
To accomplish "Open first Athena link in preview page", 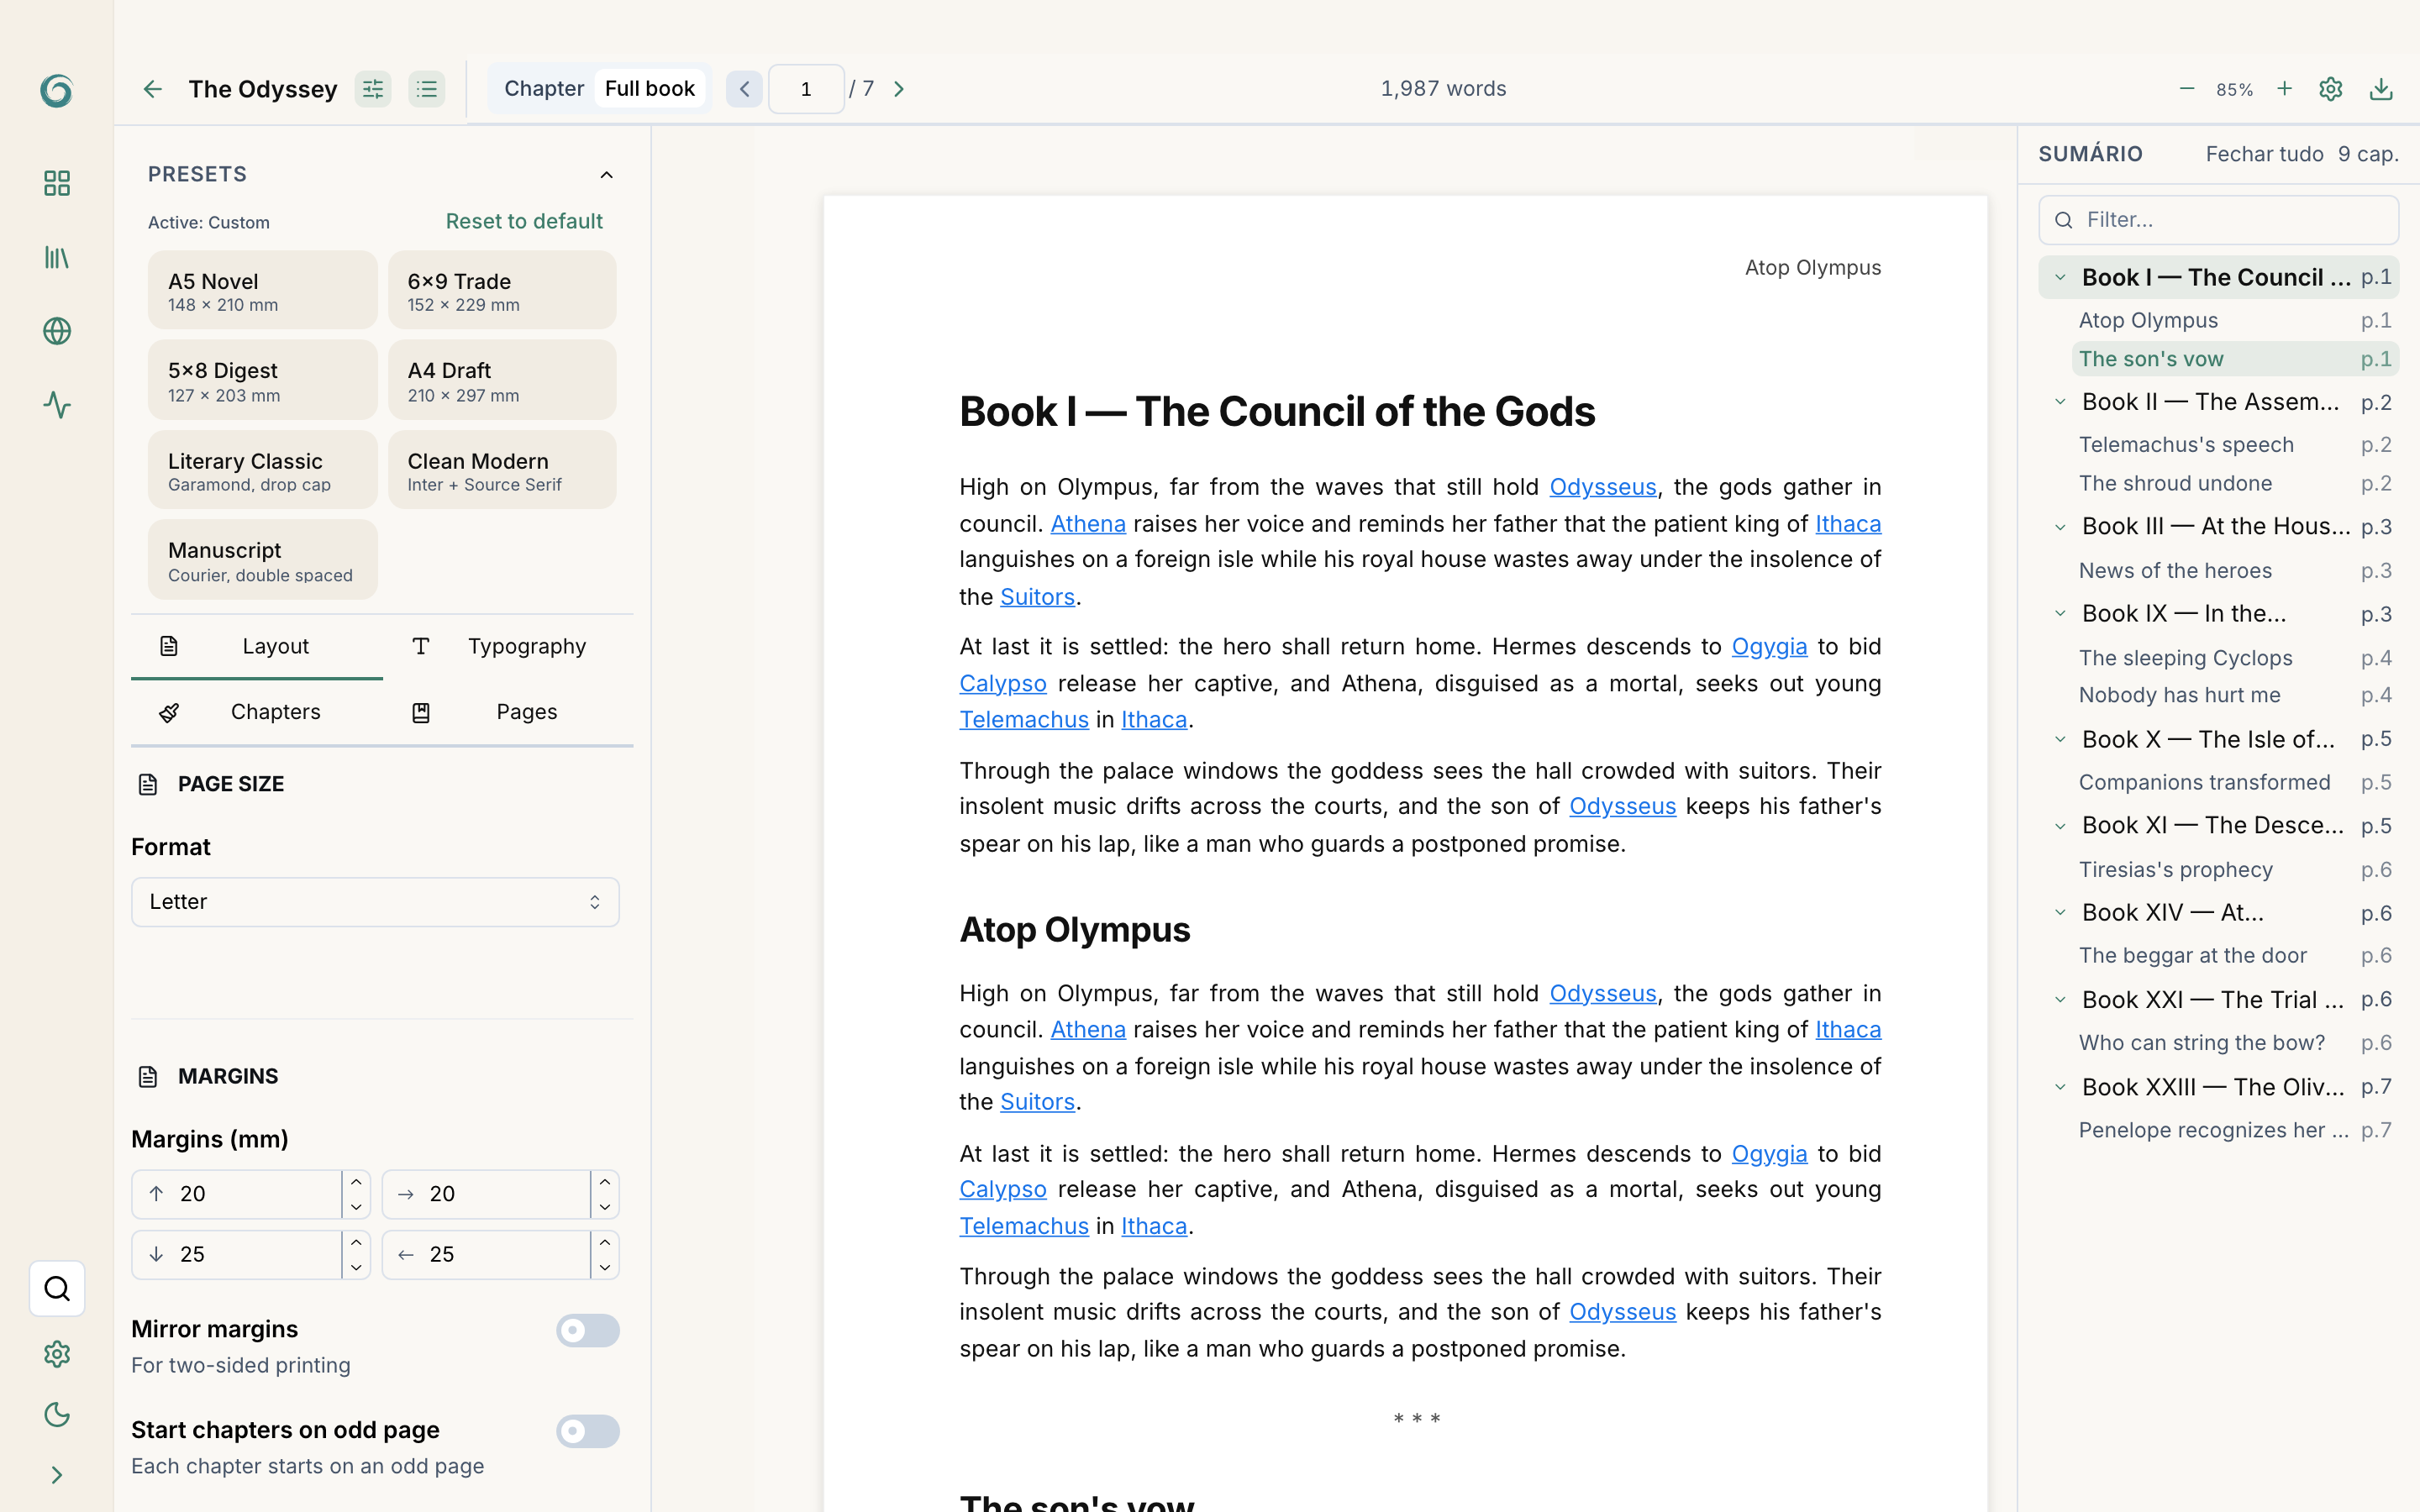I will (1088, 524).
